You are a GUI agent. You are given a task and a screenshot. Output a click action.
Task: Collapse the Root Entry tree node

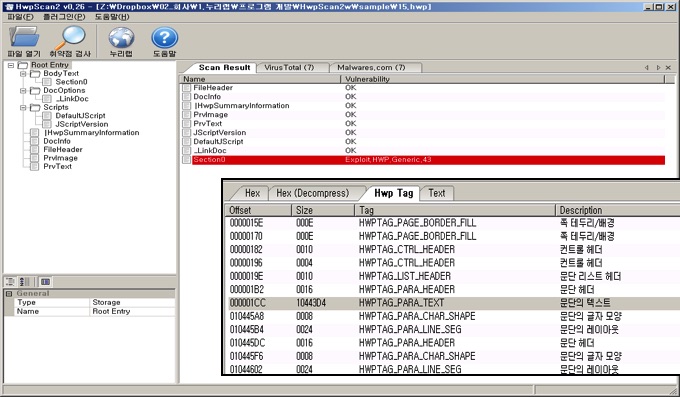pos(11,65)
